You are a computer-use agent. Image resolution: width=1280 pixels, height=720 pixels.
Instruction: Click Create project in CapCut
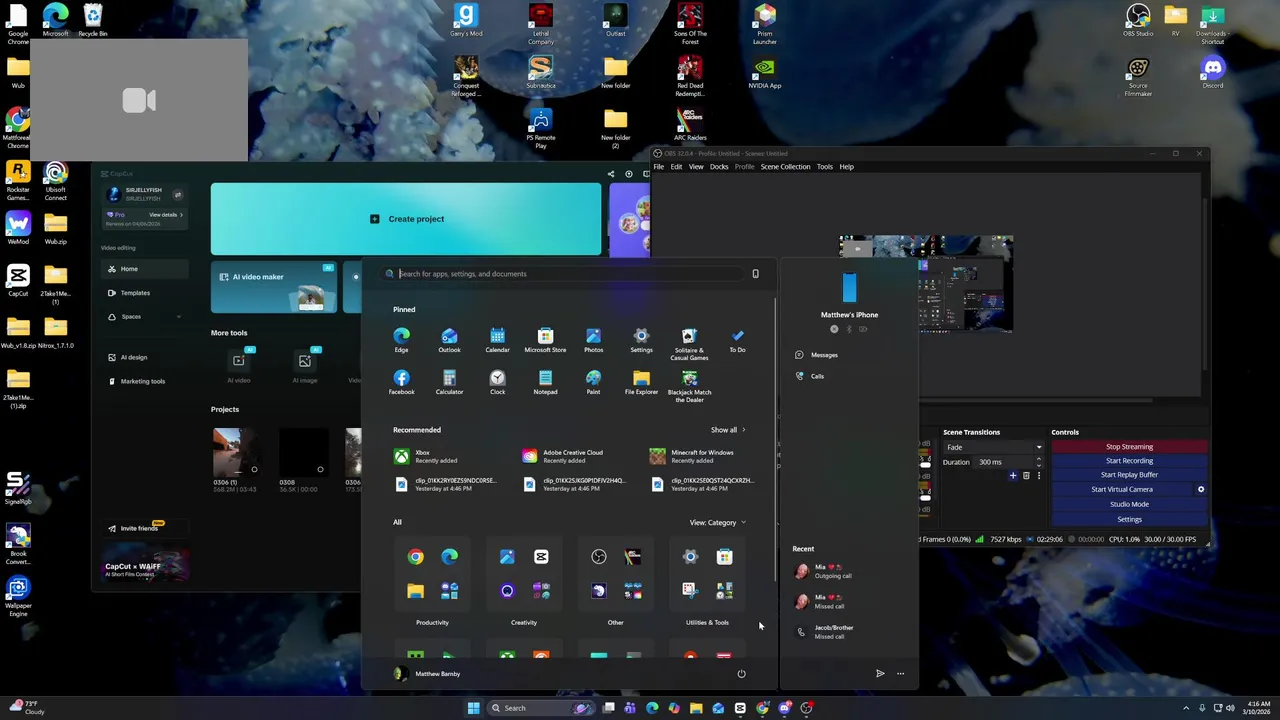406,219
